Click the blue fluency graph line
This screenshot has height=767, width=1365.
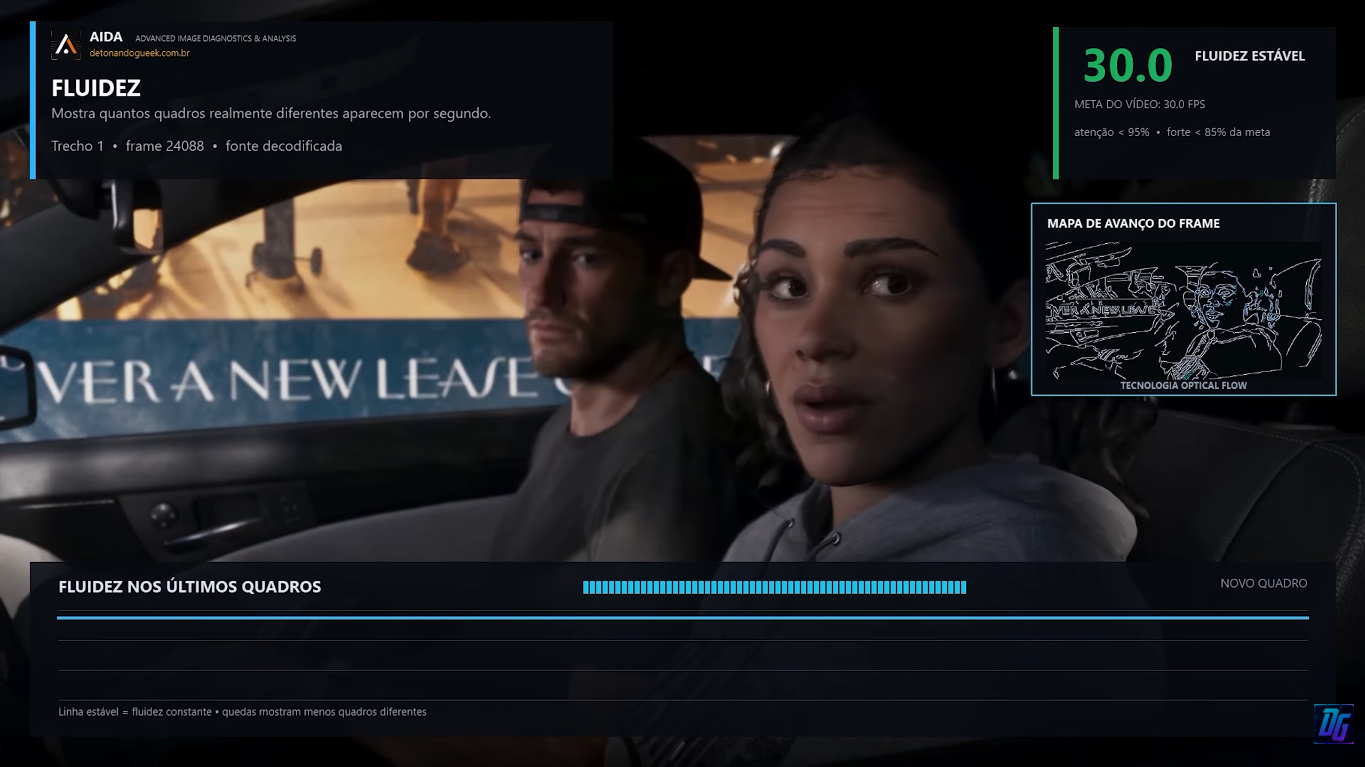683,618
